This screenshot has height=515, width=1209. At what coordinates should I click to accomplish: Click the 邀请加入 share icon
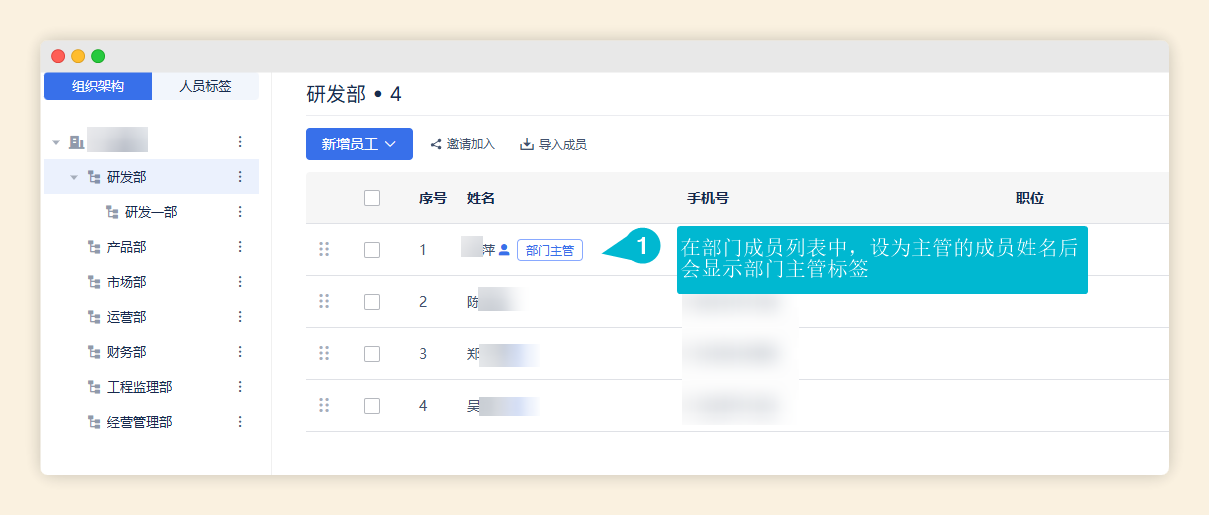436,144
